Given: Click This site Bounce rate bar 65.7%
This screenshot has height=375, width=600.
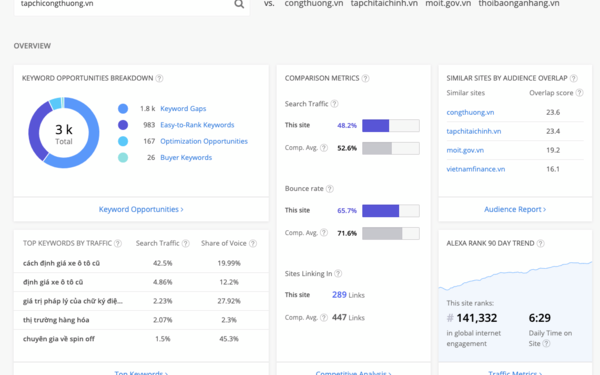Looking at the screenshot, I should coord(391,210).
